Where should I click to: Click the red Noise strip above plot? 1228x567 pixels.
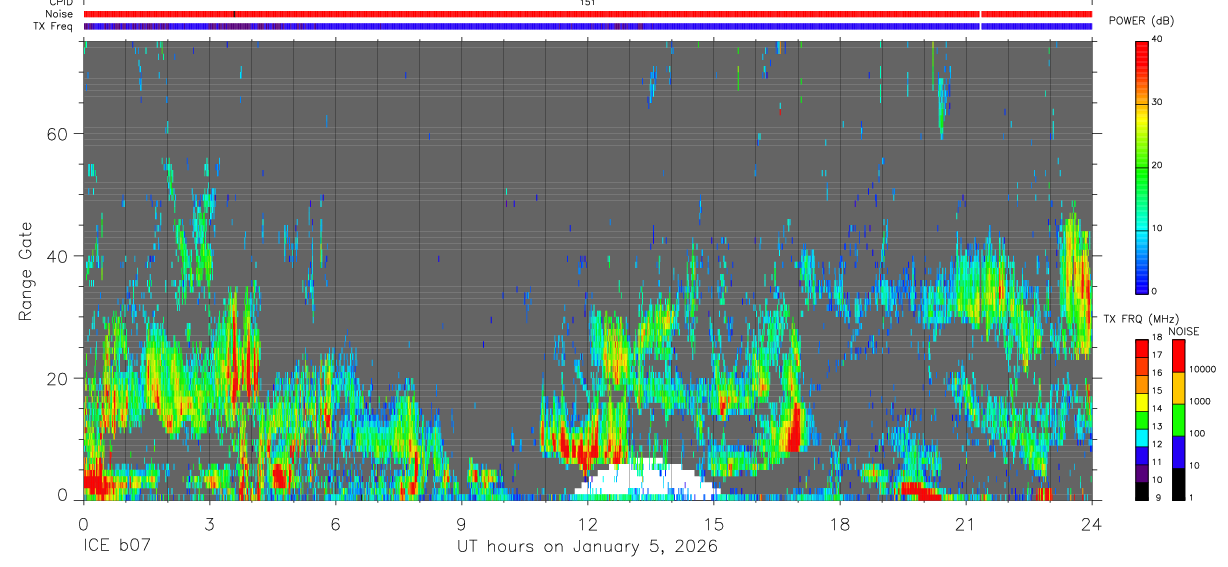click(587, 14)
